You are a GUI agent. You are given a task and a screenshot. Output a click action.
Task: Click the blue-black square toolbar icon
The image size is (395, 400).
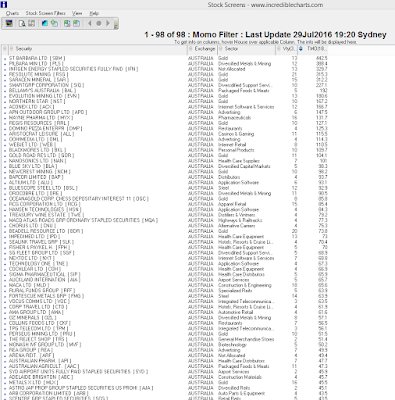click(x=45, y=23)
